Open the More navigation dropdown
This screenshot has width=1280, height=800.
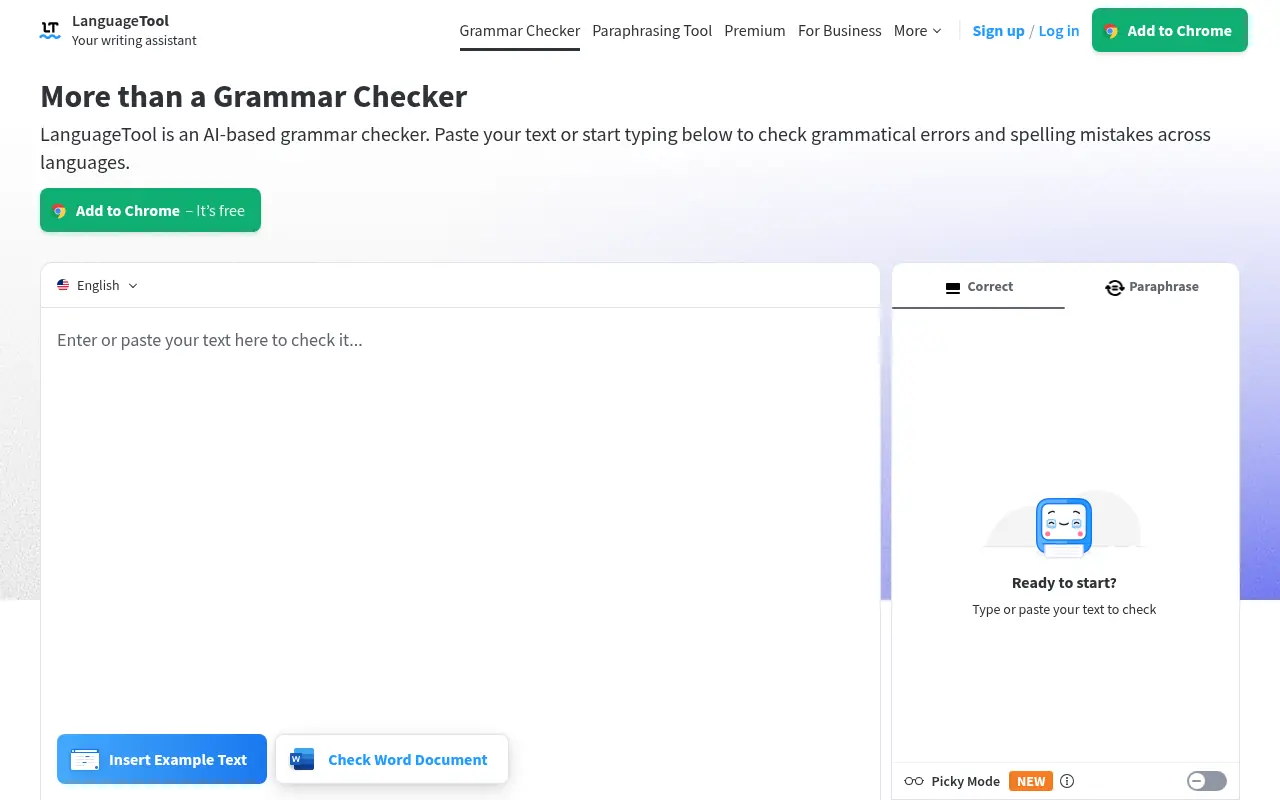click(916, 31)
